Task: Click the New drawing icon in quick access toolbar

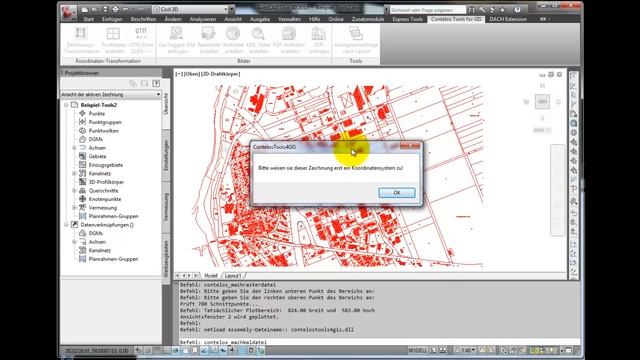Action: pos(85,9)
